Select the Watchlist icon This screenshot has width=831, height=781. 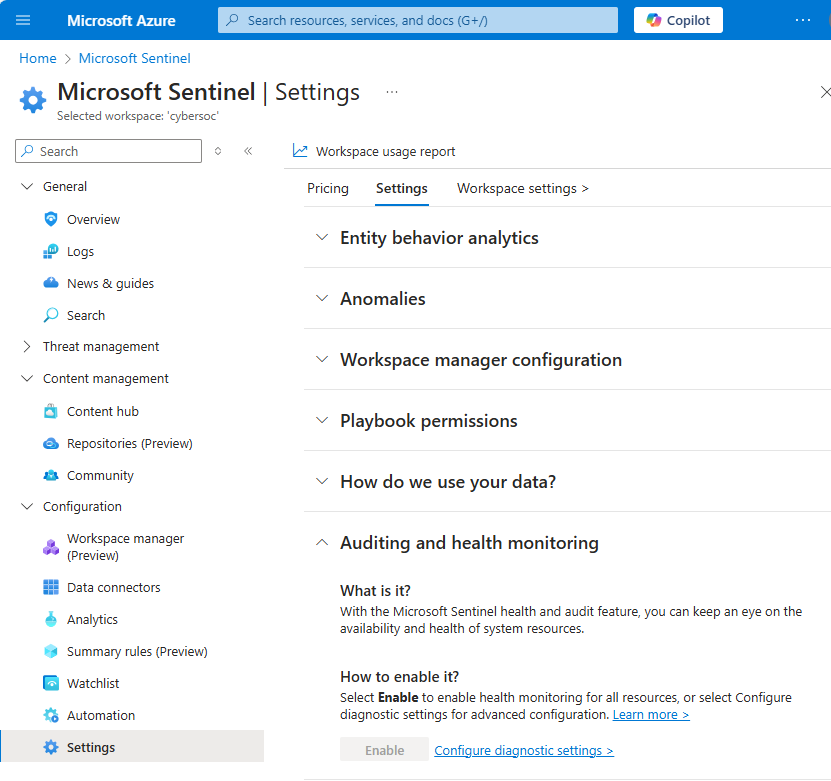click(x=50, y=683)
